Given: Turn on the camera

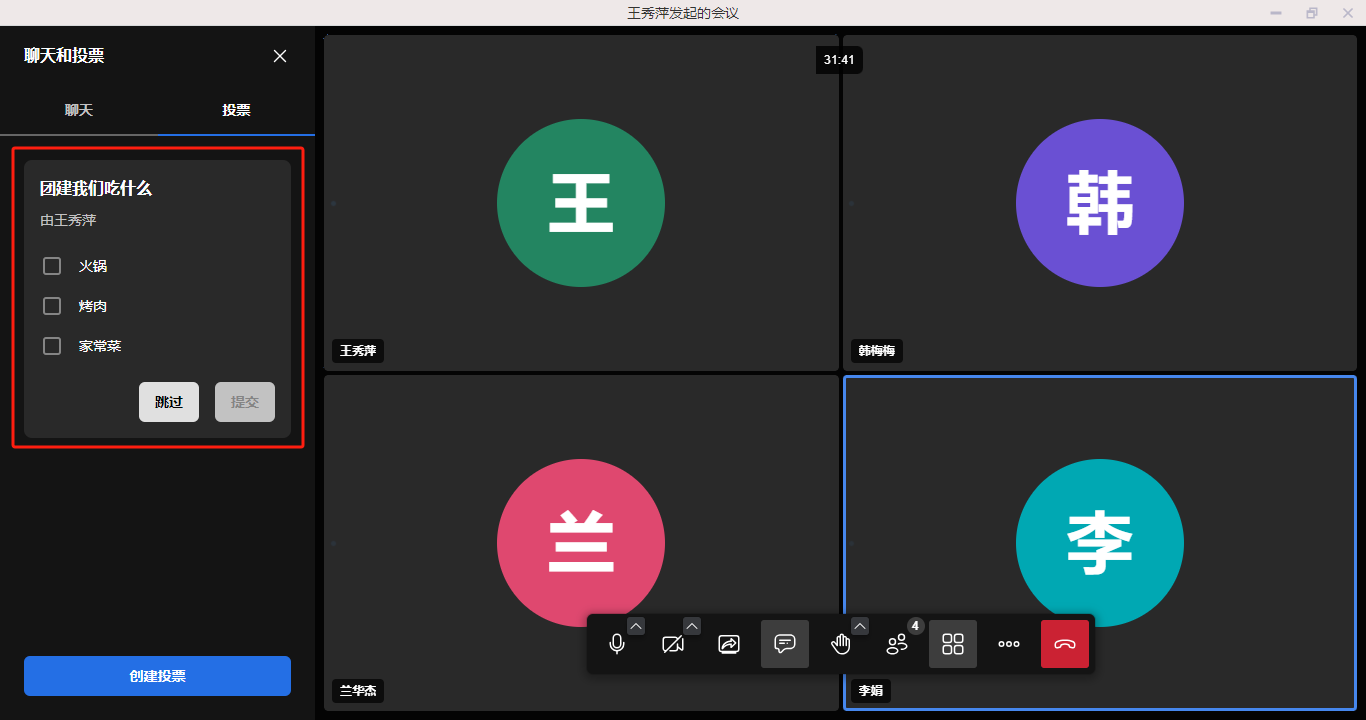Looking at the screenshot, I should tap(673, 644).
